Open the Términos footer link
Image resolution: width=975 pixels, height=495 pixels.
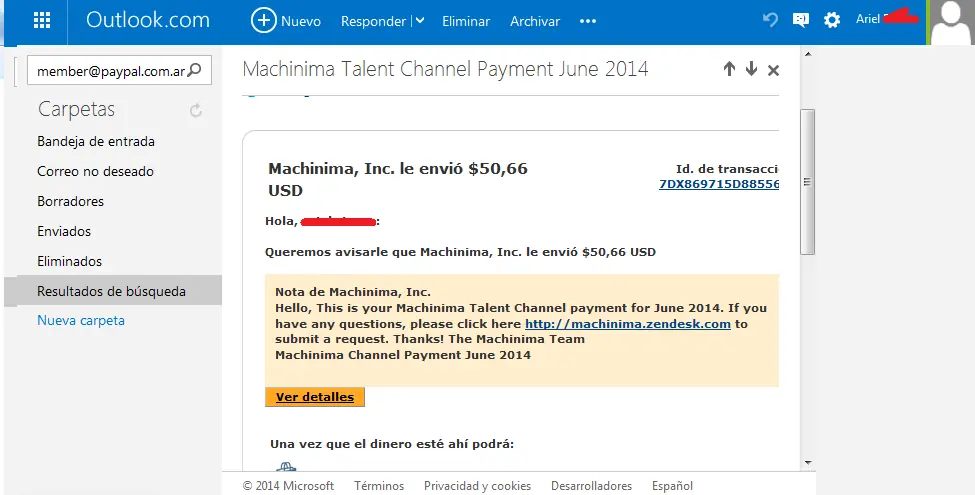(379, 486)
